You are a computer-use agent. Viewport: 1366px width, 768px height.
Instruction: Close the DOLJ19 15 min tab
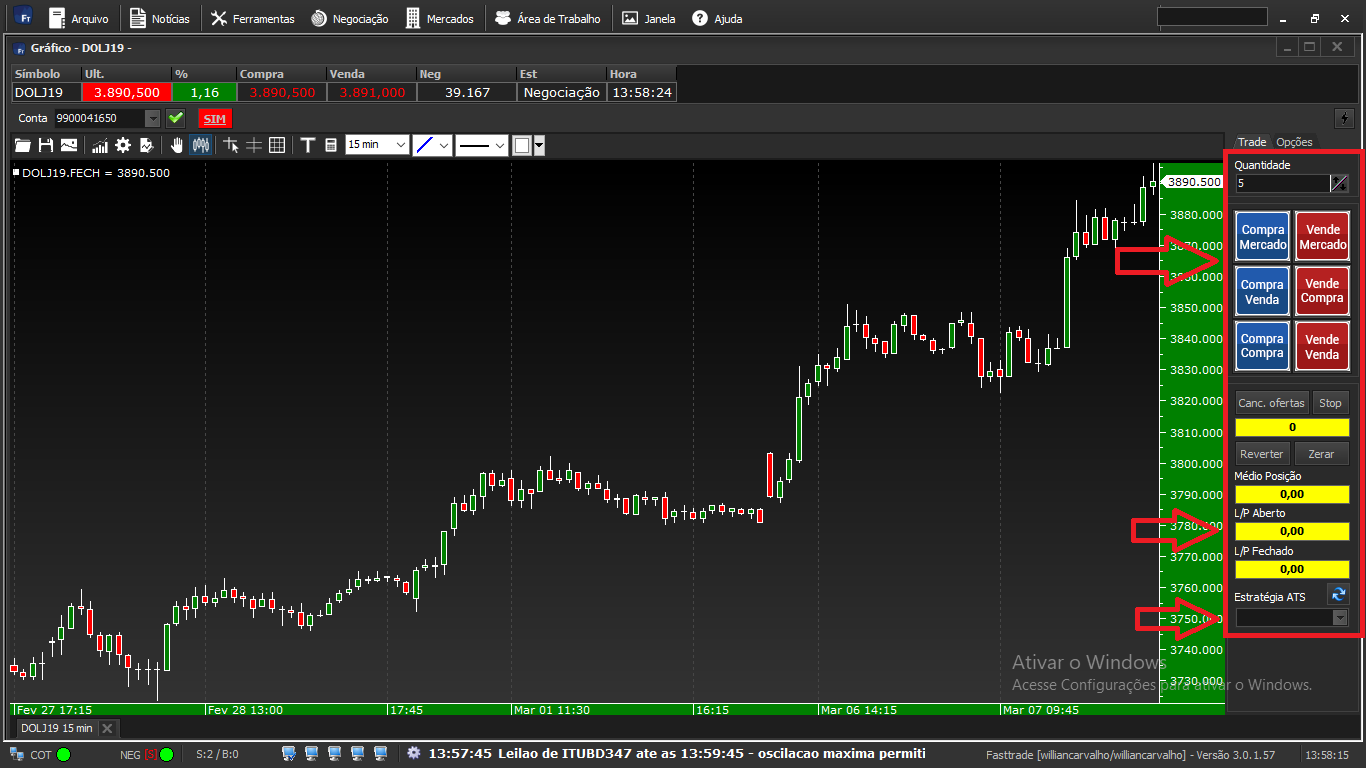(107, 728)
